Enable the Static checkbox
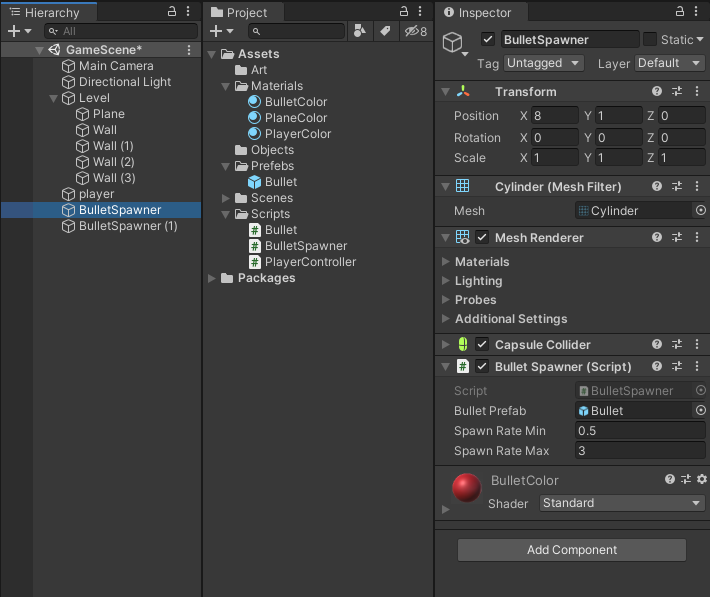 (x=650, y=39)
